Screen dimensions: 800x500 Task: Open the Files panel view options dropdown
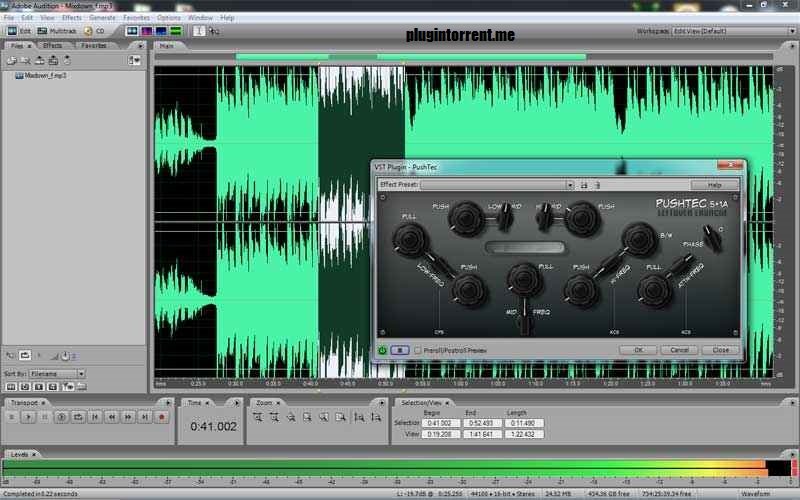(x=134, y=60)
